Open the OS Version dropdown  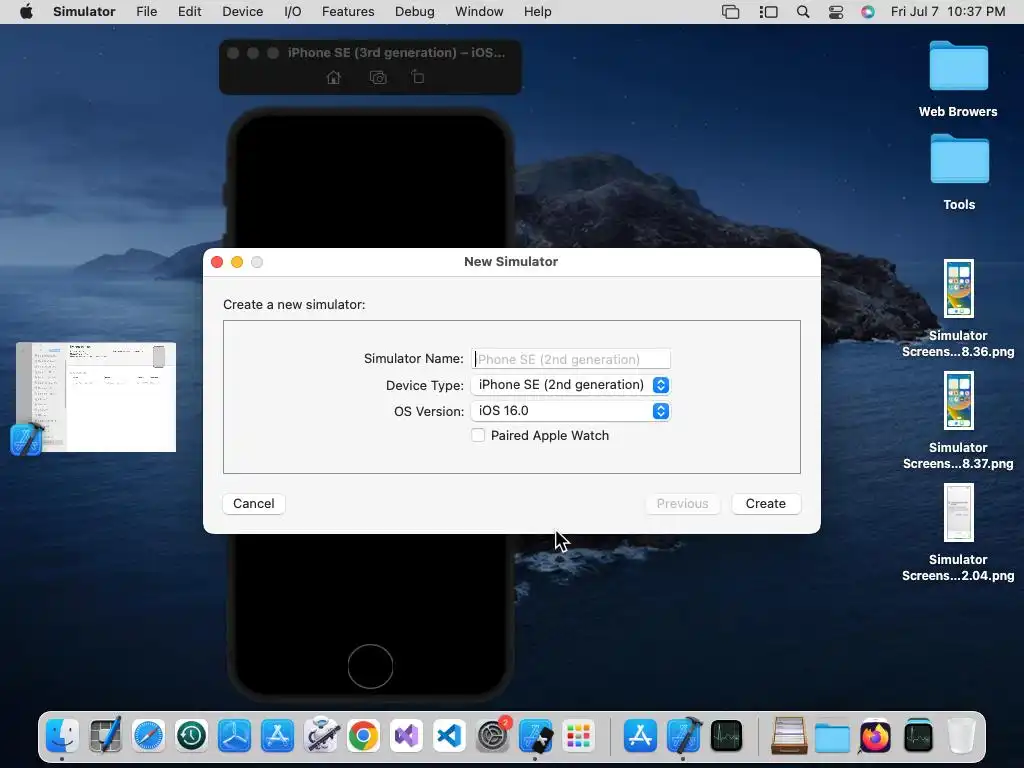pos(571,411)
